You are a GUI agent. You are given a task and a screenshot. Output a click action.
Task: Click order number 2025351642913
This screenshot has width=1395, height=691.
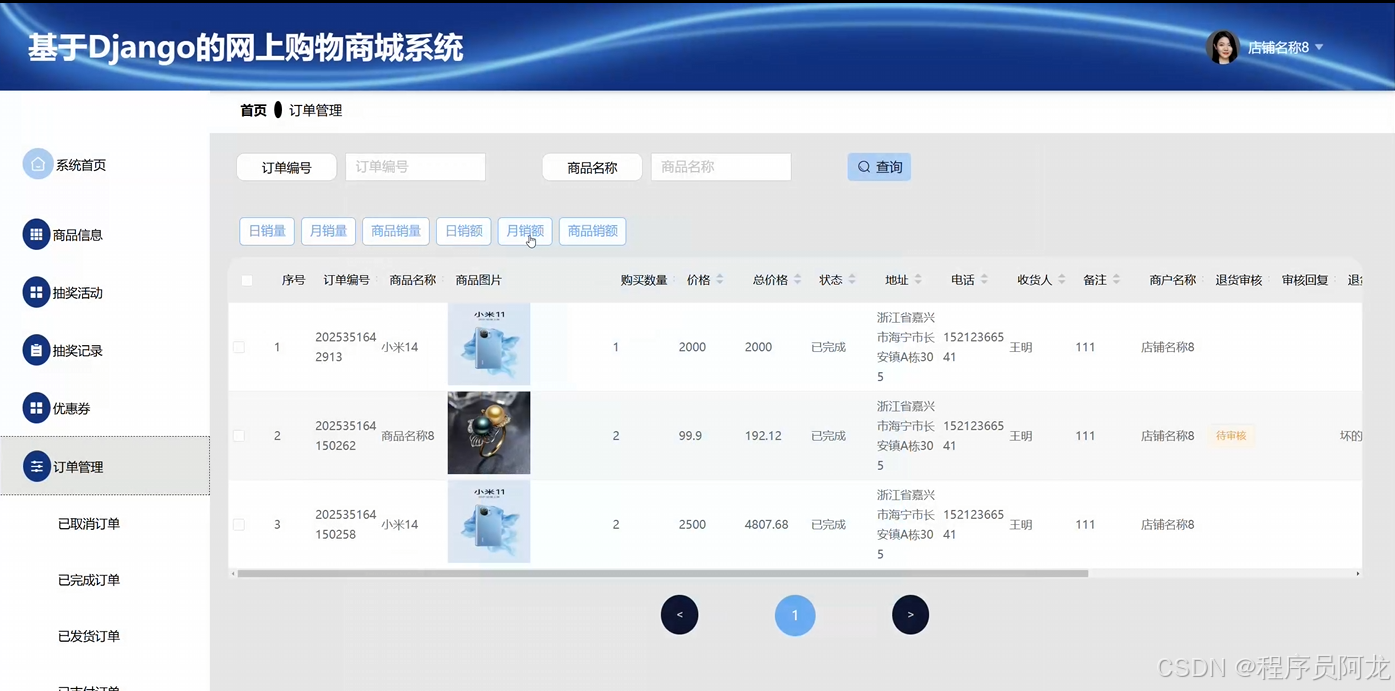(x=346, y=347)
